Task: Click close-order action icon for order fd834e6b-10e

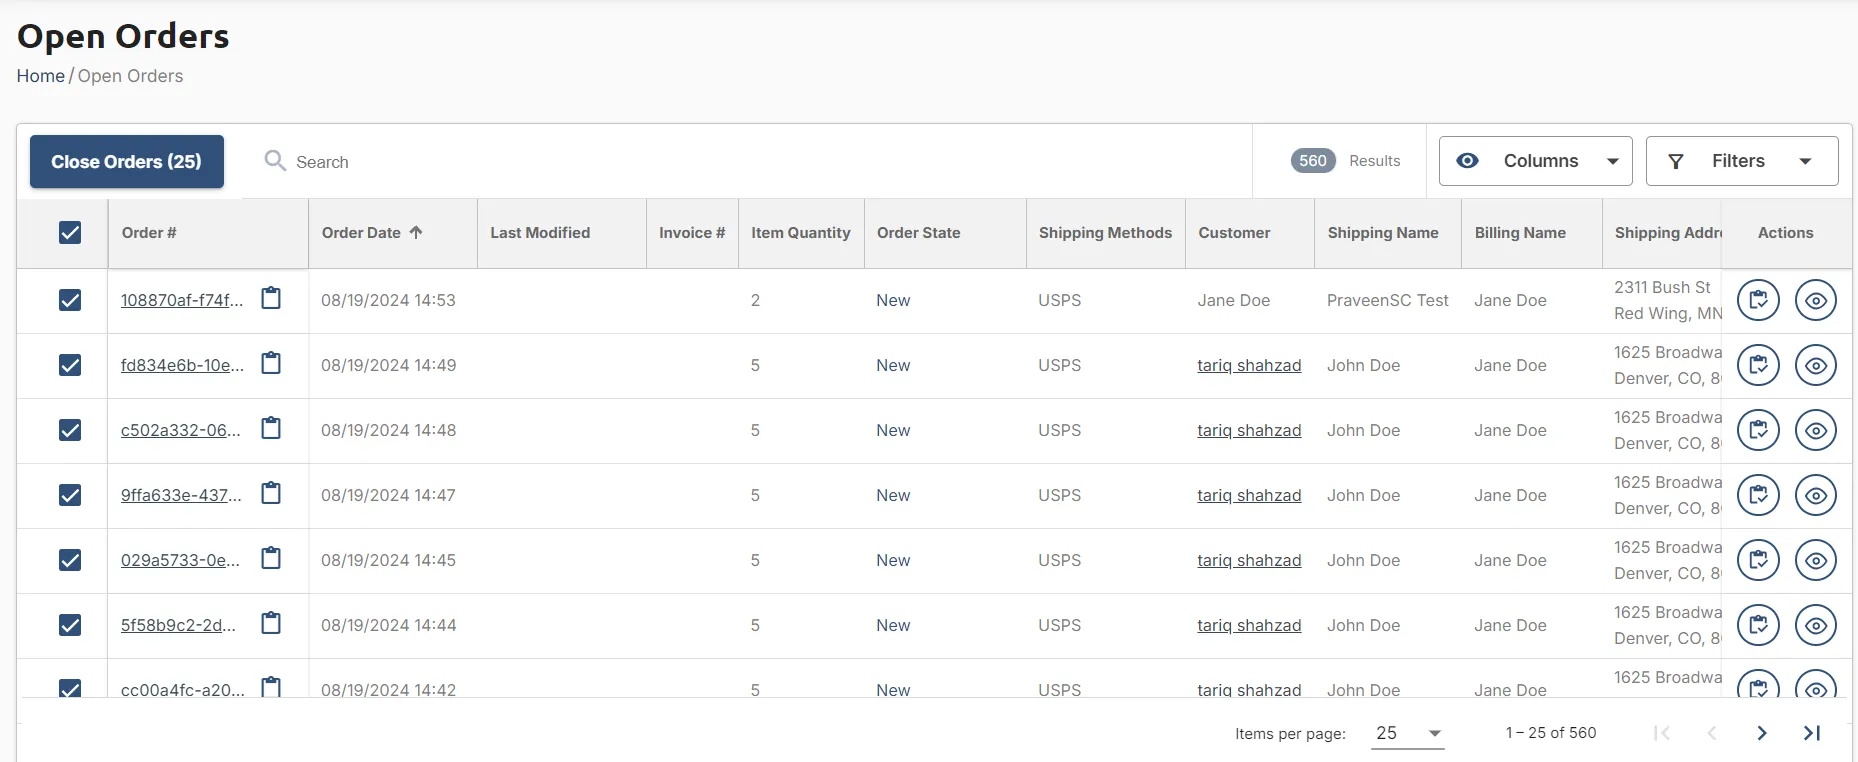Action: point(1758,365)
